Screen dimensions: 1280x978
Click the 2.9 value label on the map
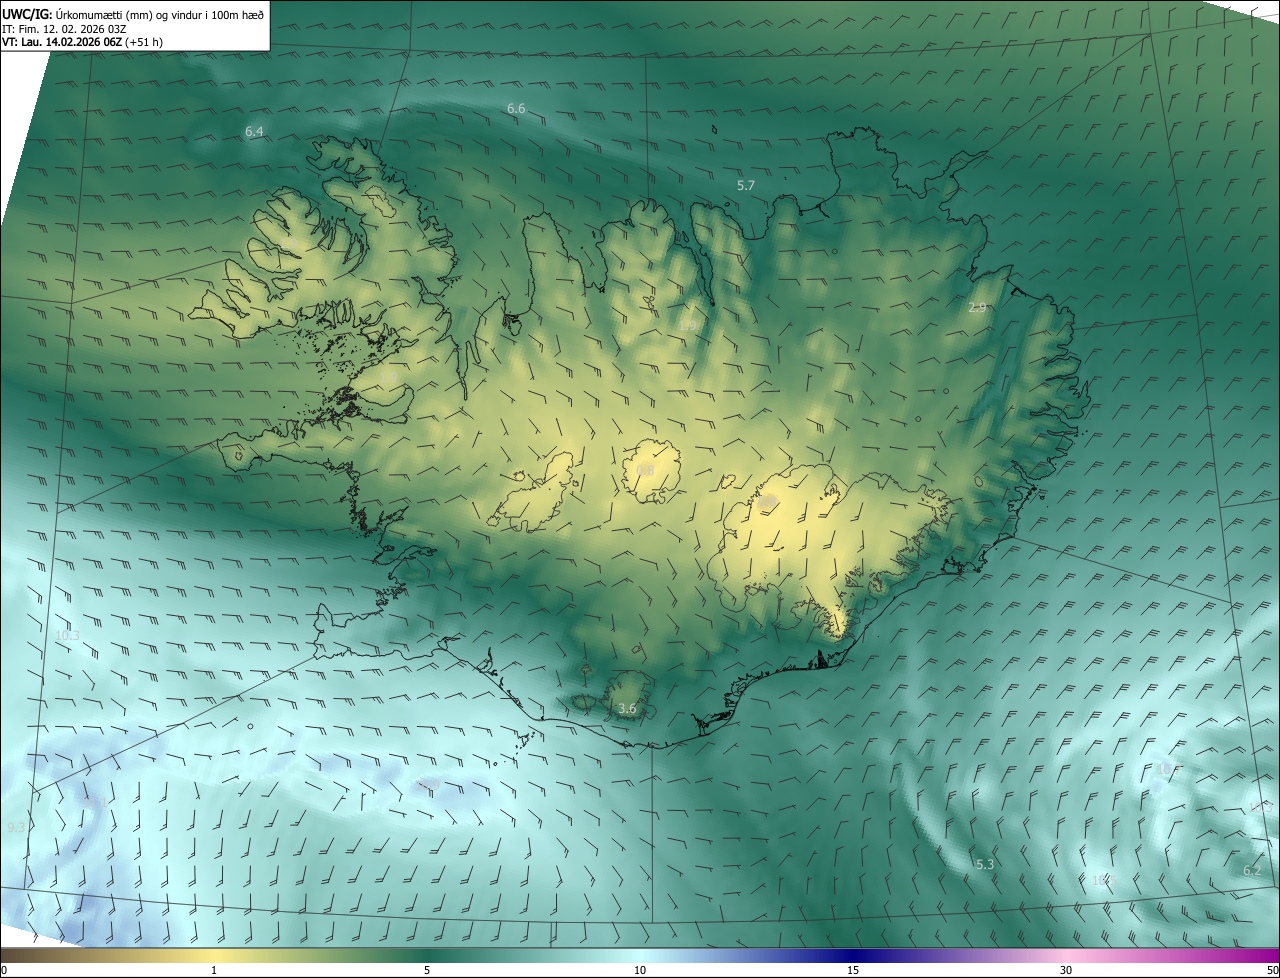pos(978,308)
